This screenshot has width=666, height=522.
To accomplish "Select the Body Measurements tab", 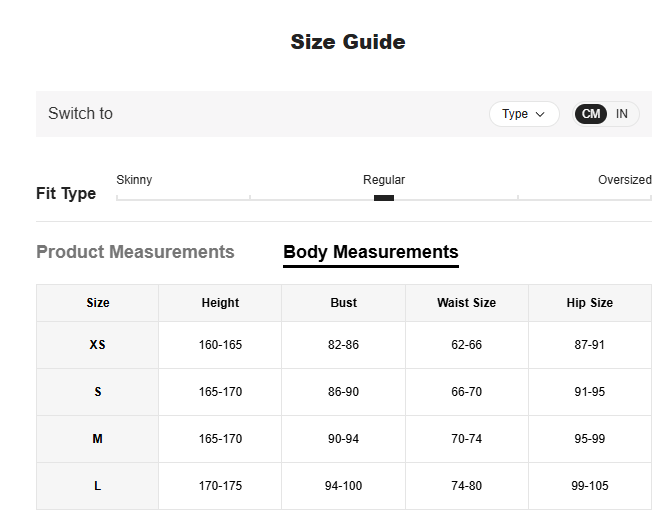I will (x=370, y=252).
